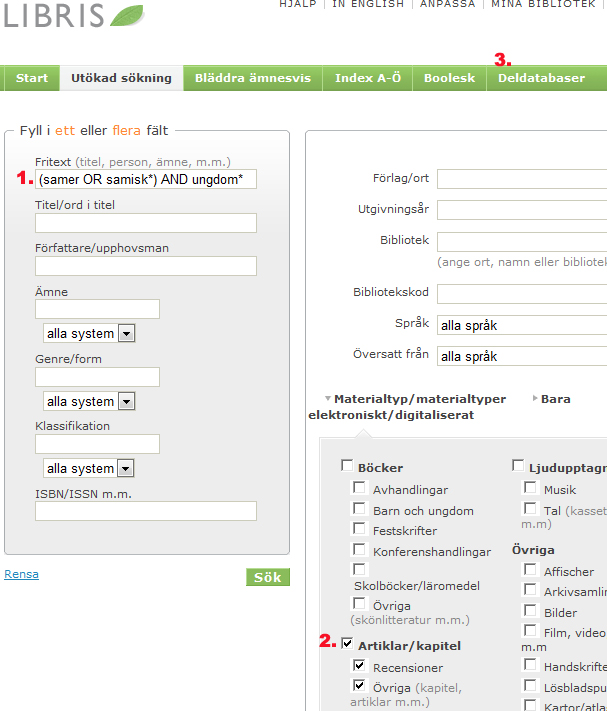607x711 pixels.
Task: Check the Böcker checkbox
Action: pos(347,466)
